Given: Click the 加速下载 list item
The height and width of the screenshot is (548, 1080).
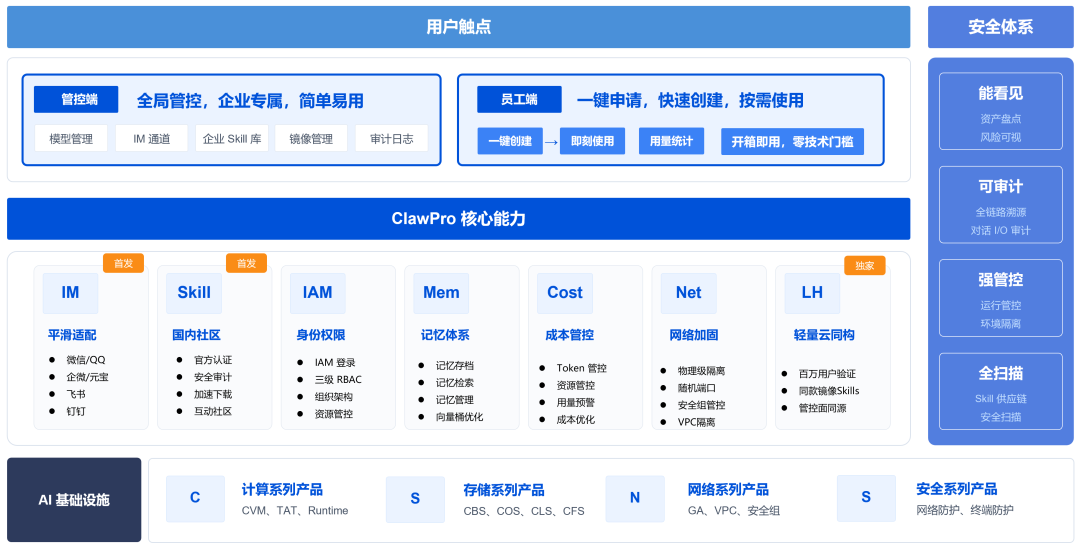Looking at the screenshot, I should tap(213, 394).
